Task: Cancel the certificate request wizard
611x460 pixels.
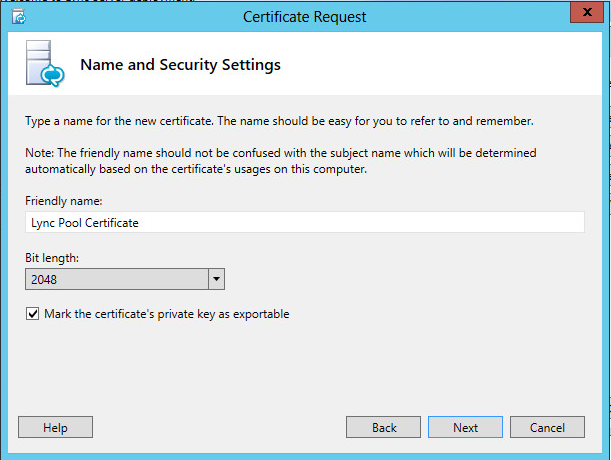Action: pyautogui.click(x=547, y=427)
